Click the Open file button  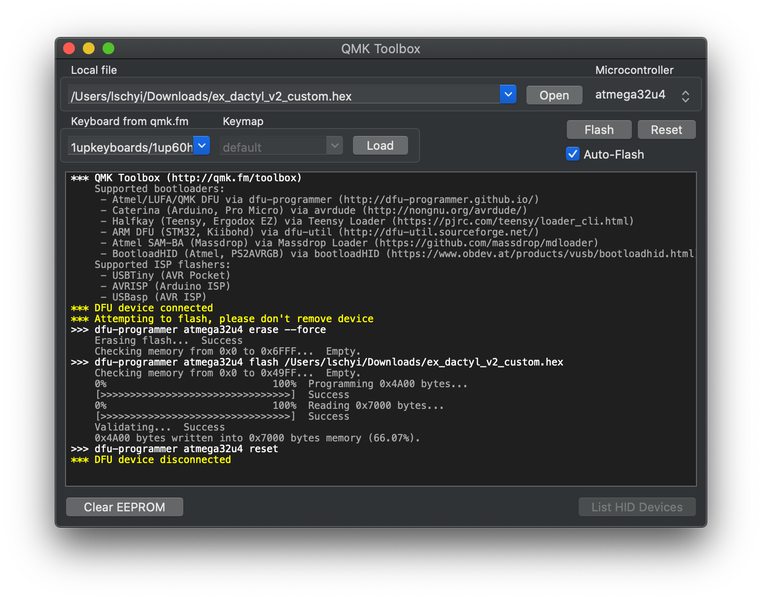(554, 95)
